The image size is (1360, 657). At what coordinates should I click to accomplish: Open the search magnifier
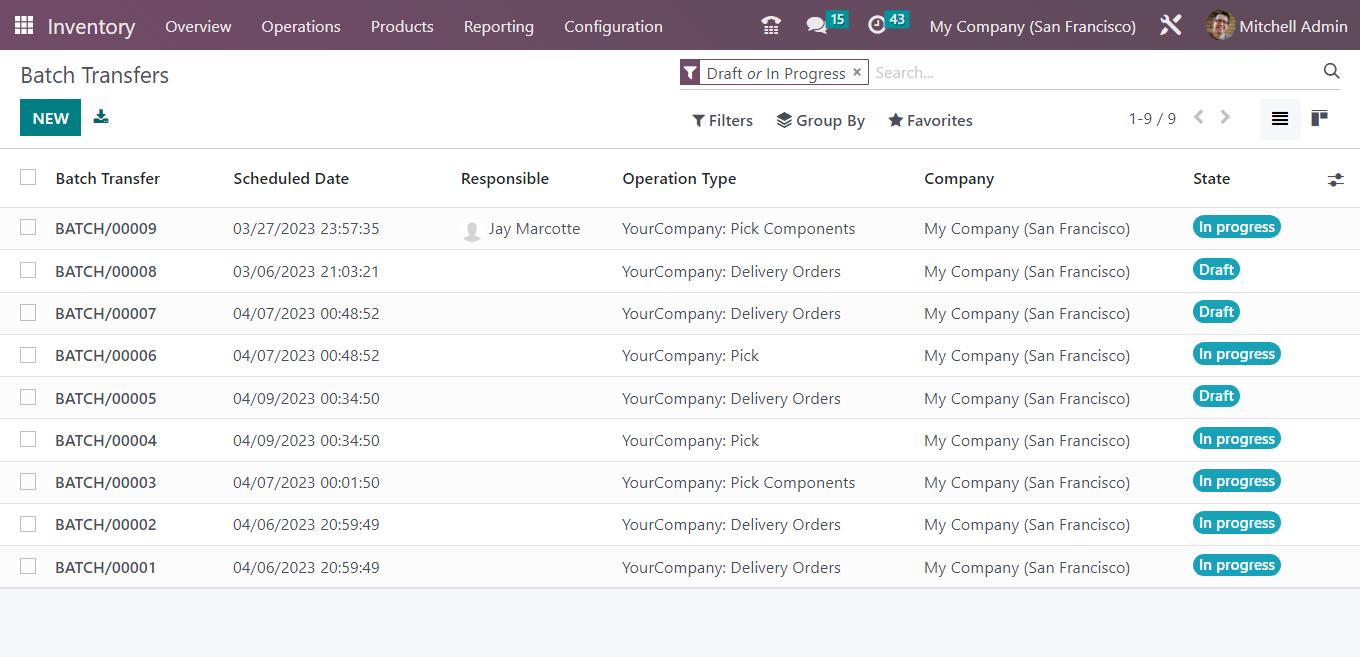[x=1331, y=71]
